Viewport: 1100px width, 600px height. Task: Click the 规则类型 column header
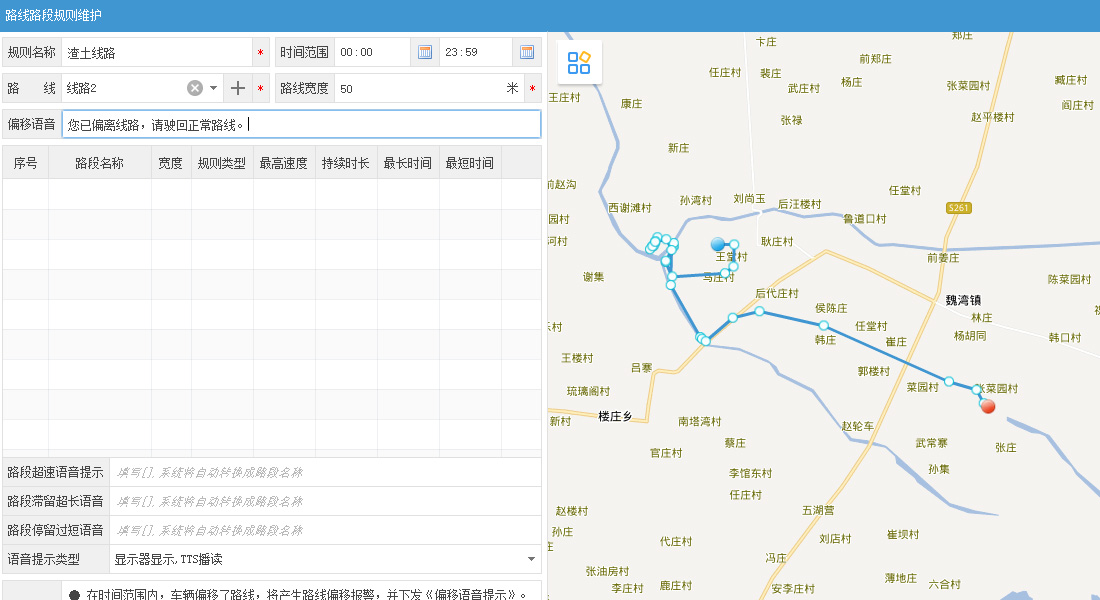222,163
